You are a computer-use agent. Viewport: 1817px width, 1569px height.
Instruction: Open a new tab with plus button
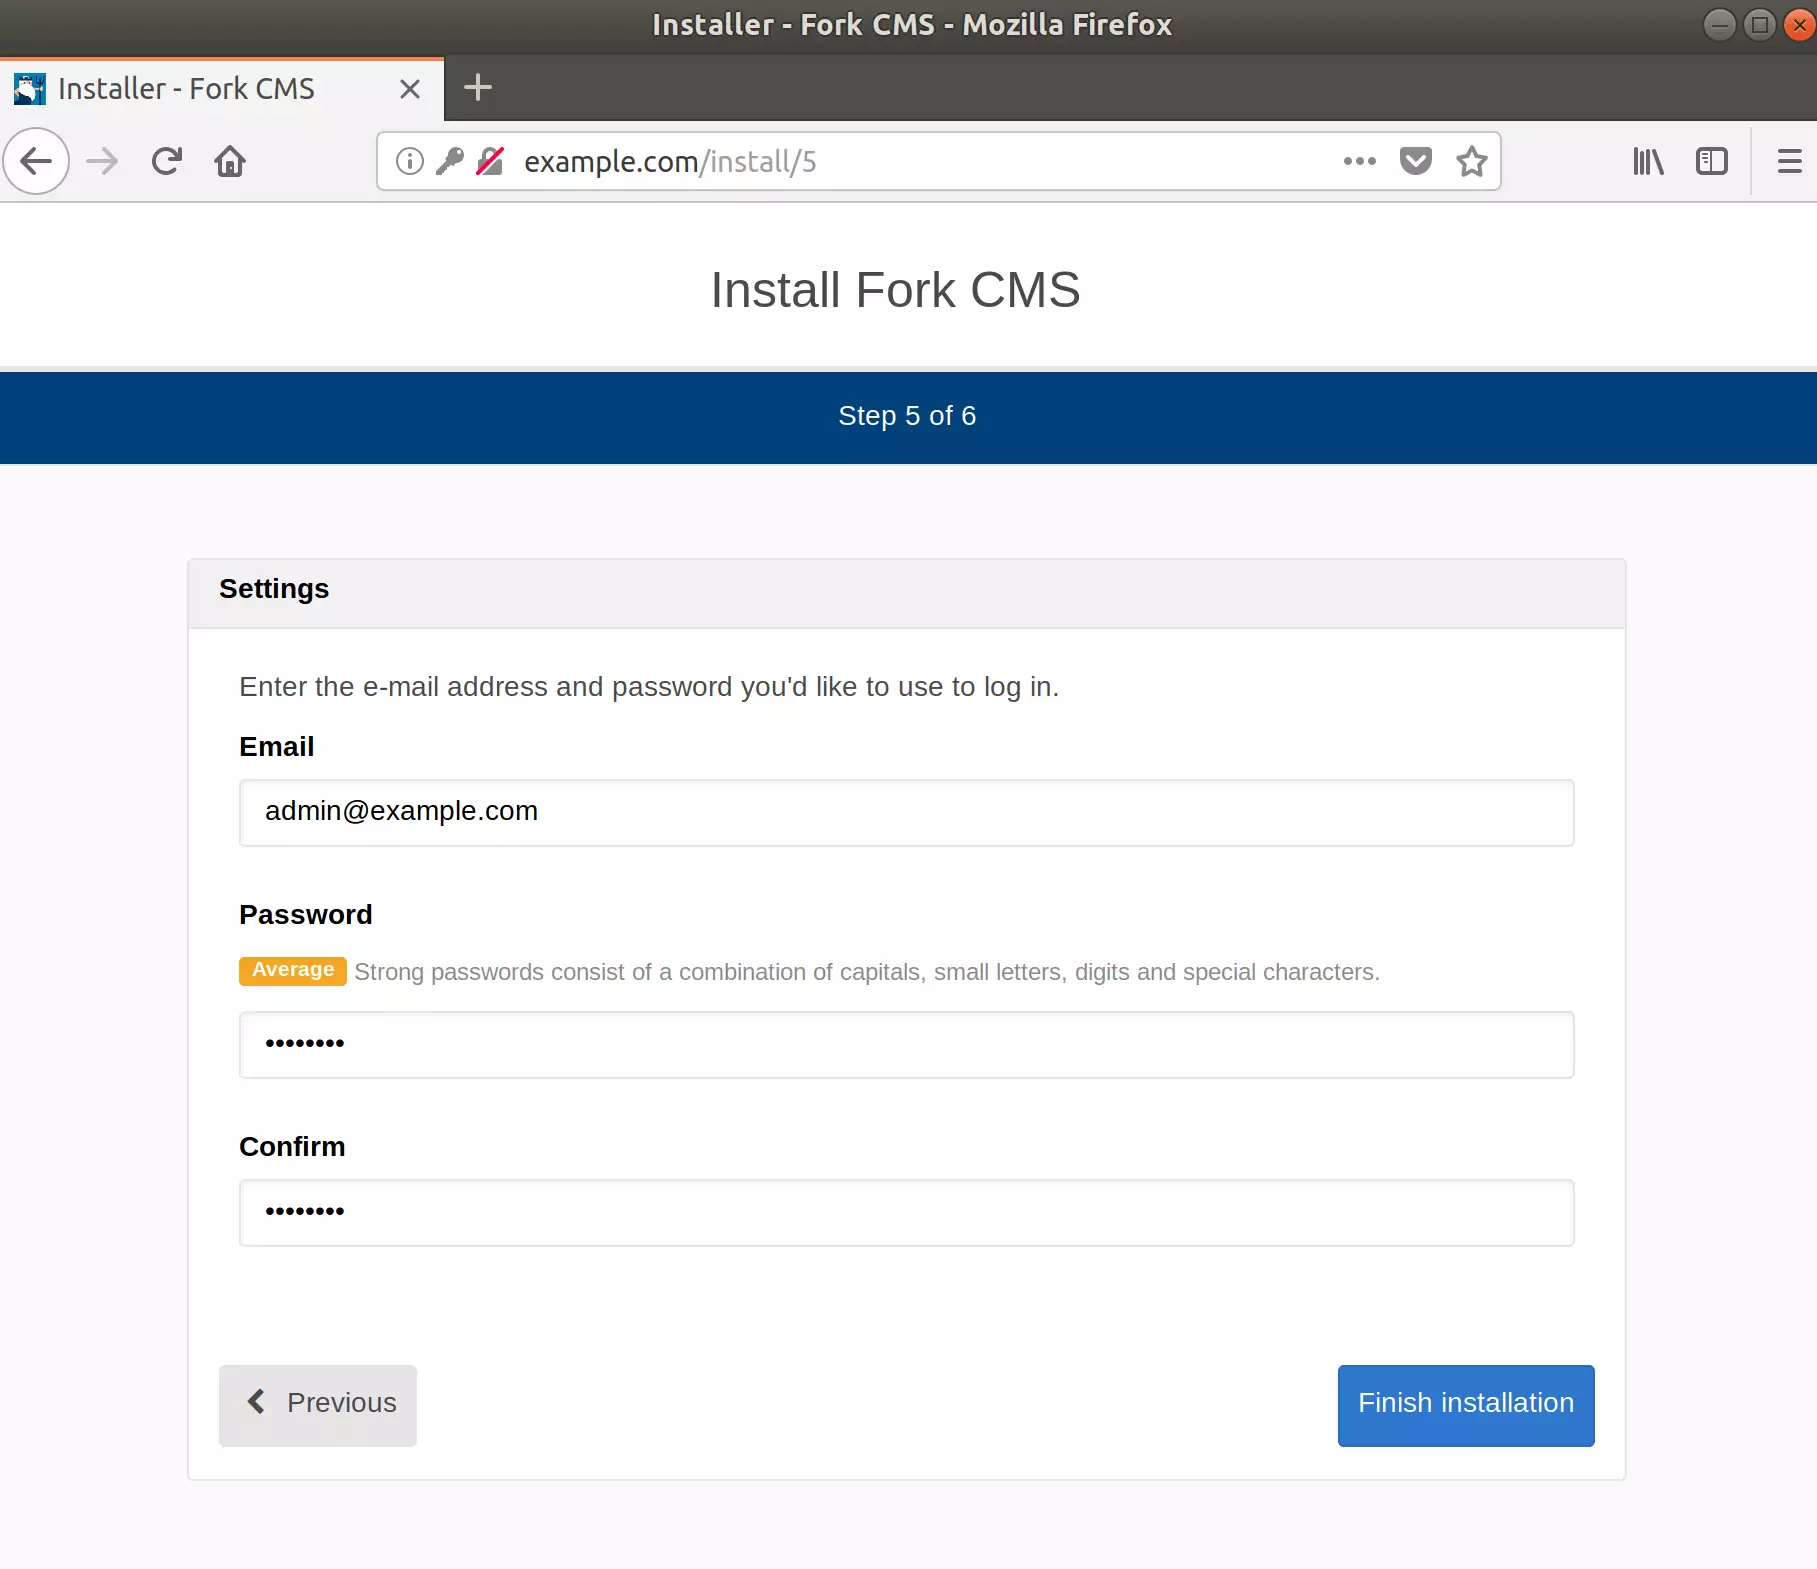478,88
